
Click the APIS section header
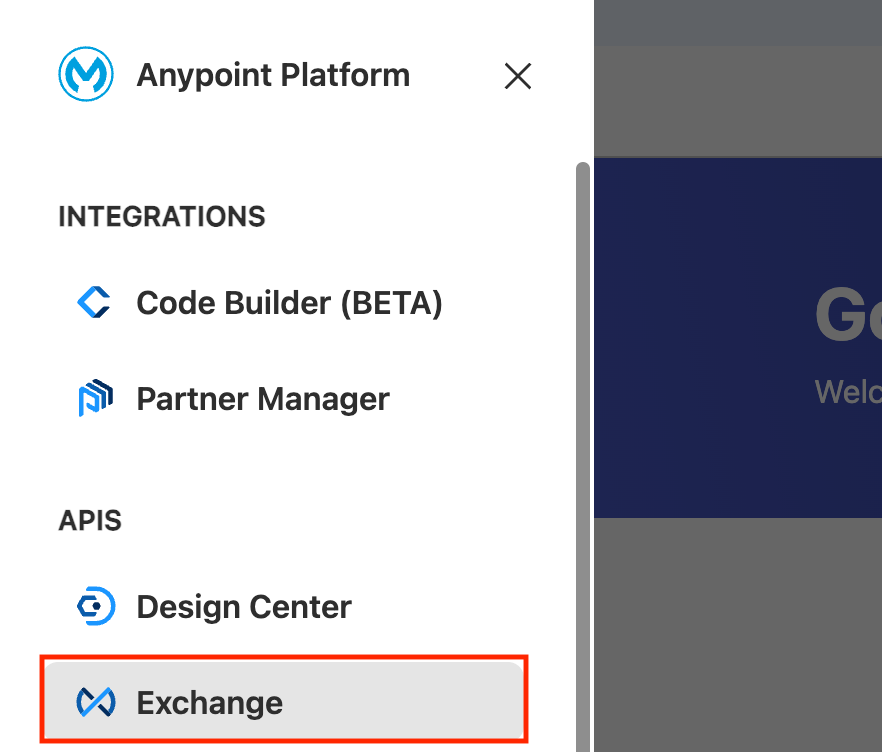(90, 521)
